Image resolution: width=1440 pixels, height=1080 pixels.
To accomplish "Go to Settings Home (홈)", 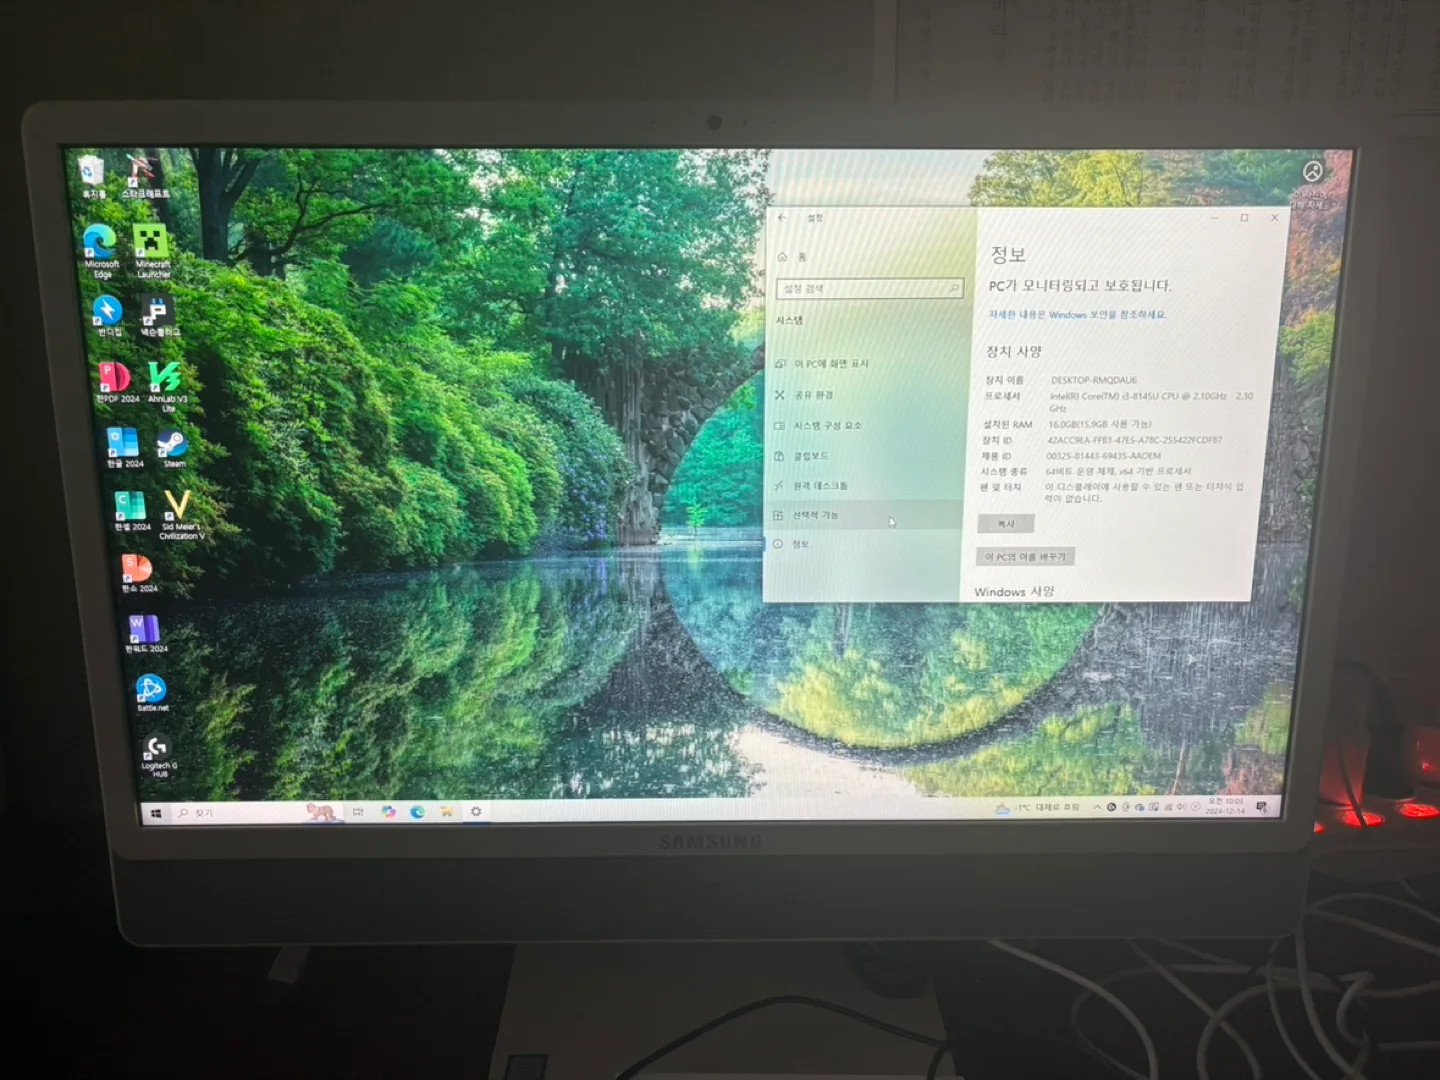I will pos(792,257).
